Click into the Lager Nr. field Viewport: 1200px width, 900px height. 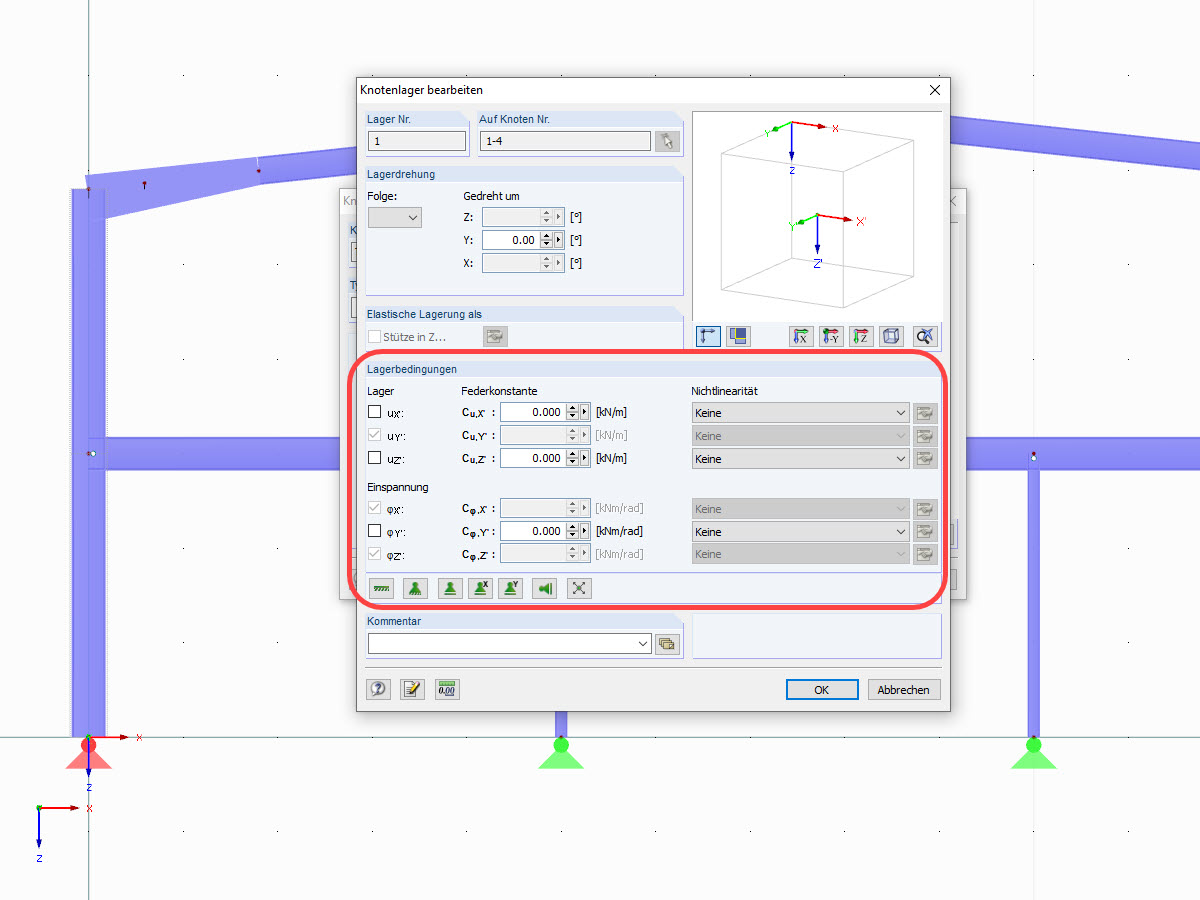pyautogui.click(x=417, y=142)
